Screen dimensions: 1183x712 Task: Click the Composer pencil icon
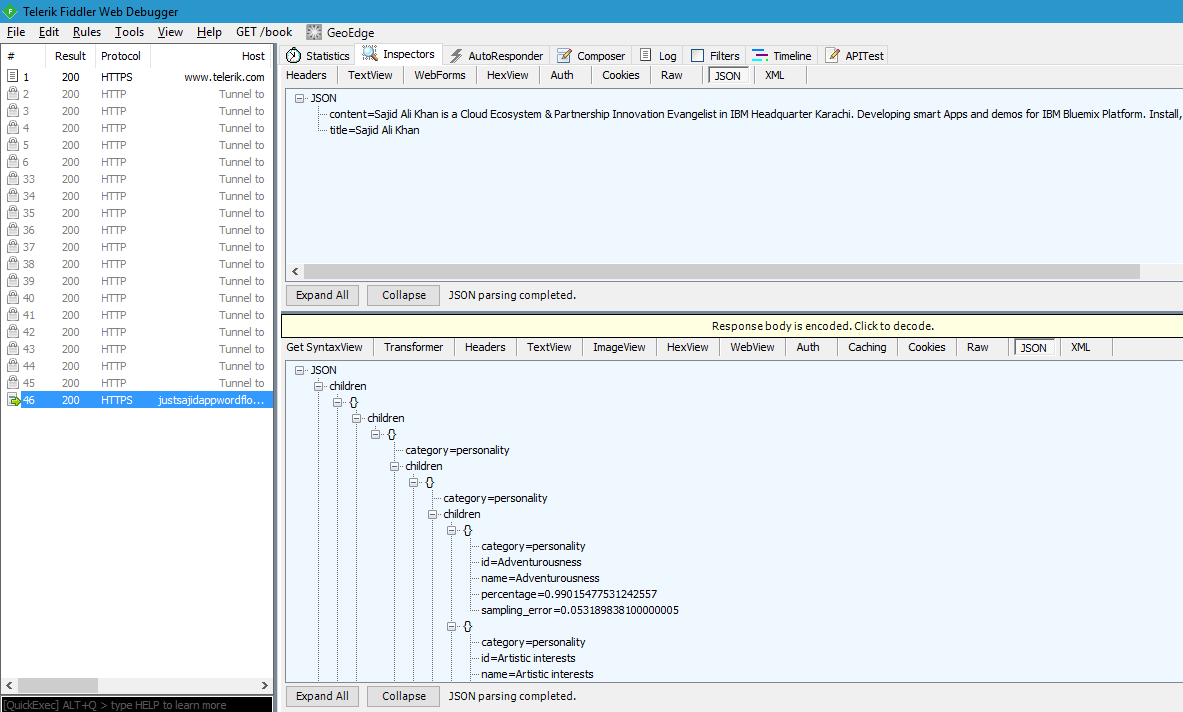[564, 55]
